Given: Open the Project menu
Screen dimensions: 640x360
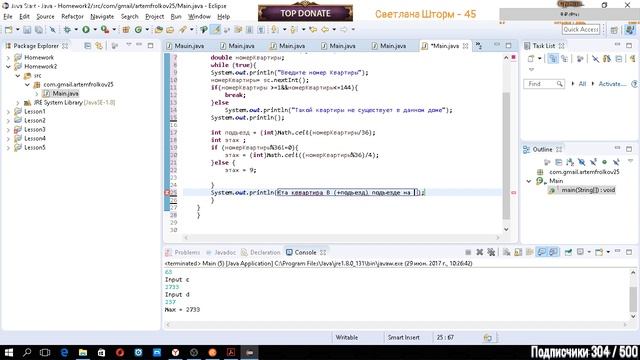Looking at the screenshot, I should point(154,17).
